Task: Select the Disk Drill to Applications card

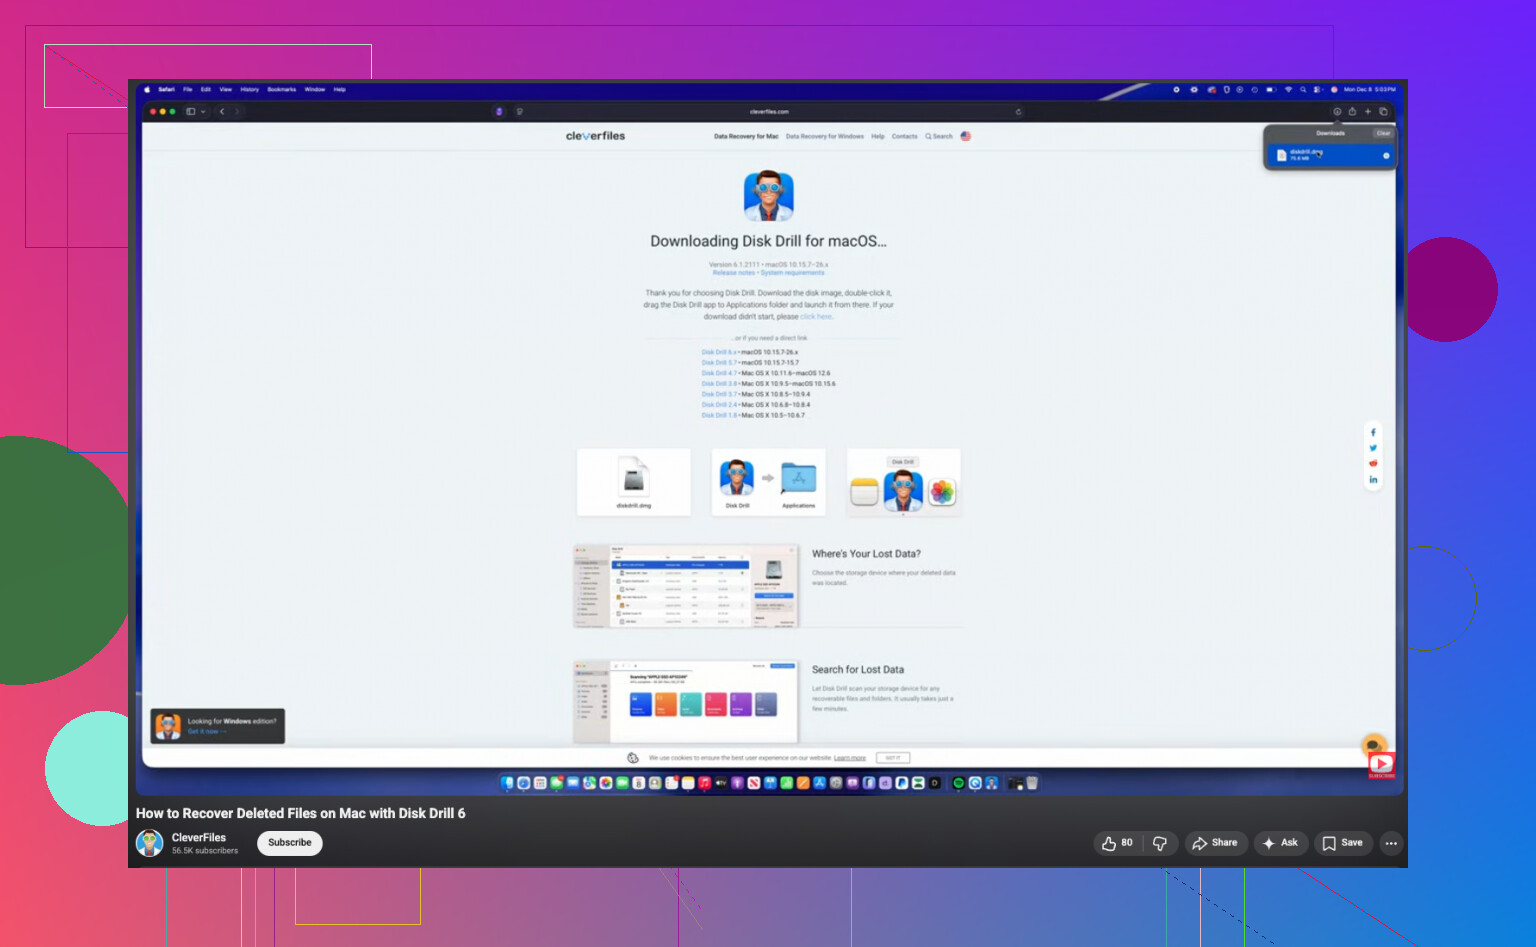Action: click(769, 482)
